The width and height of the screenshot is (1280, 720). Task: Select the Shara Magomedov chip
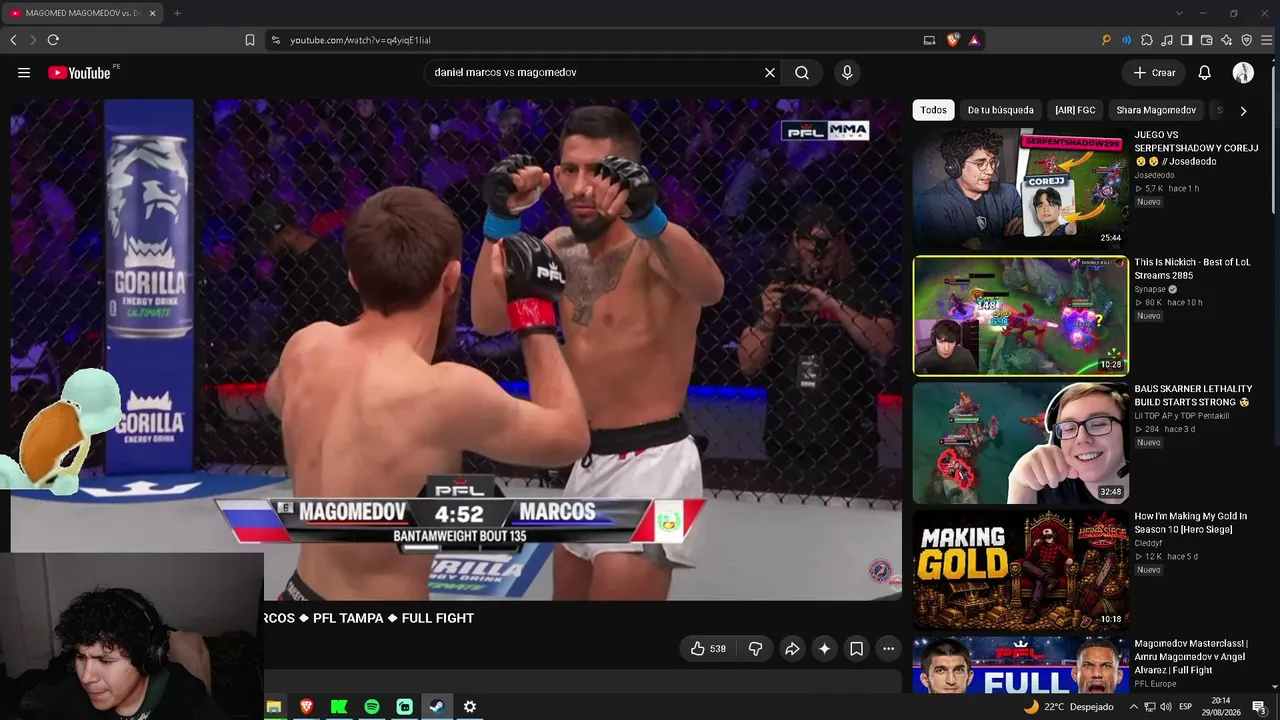[1156, 110]
